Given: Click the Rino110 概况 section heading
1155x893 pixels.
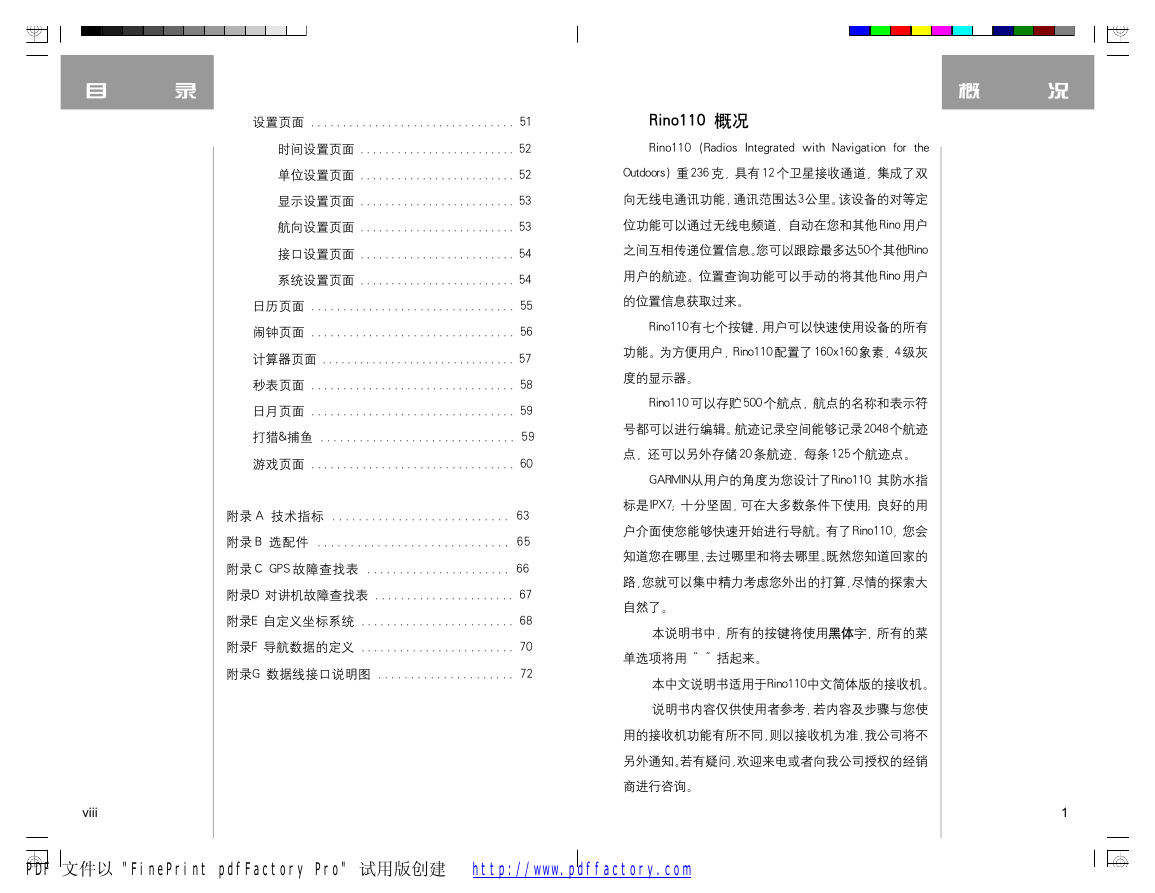Looking at the screenshot, I should (698, 121).
